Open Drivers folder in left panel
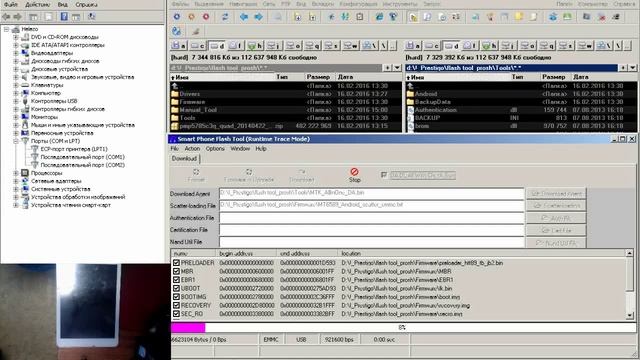 pos(189,94)
